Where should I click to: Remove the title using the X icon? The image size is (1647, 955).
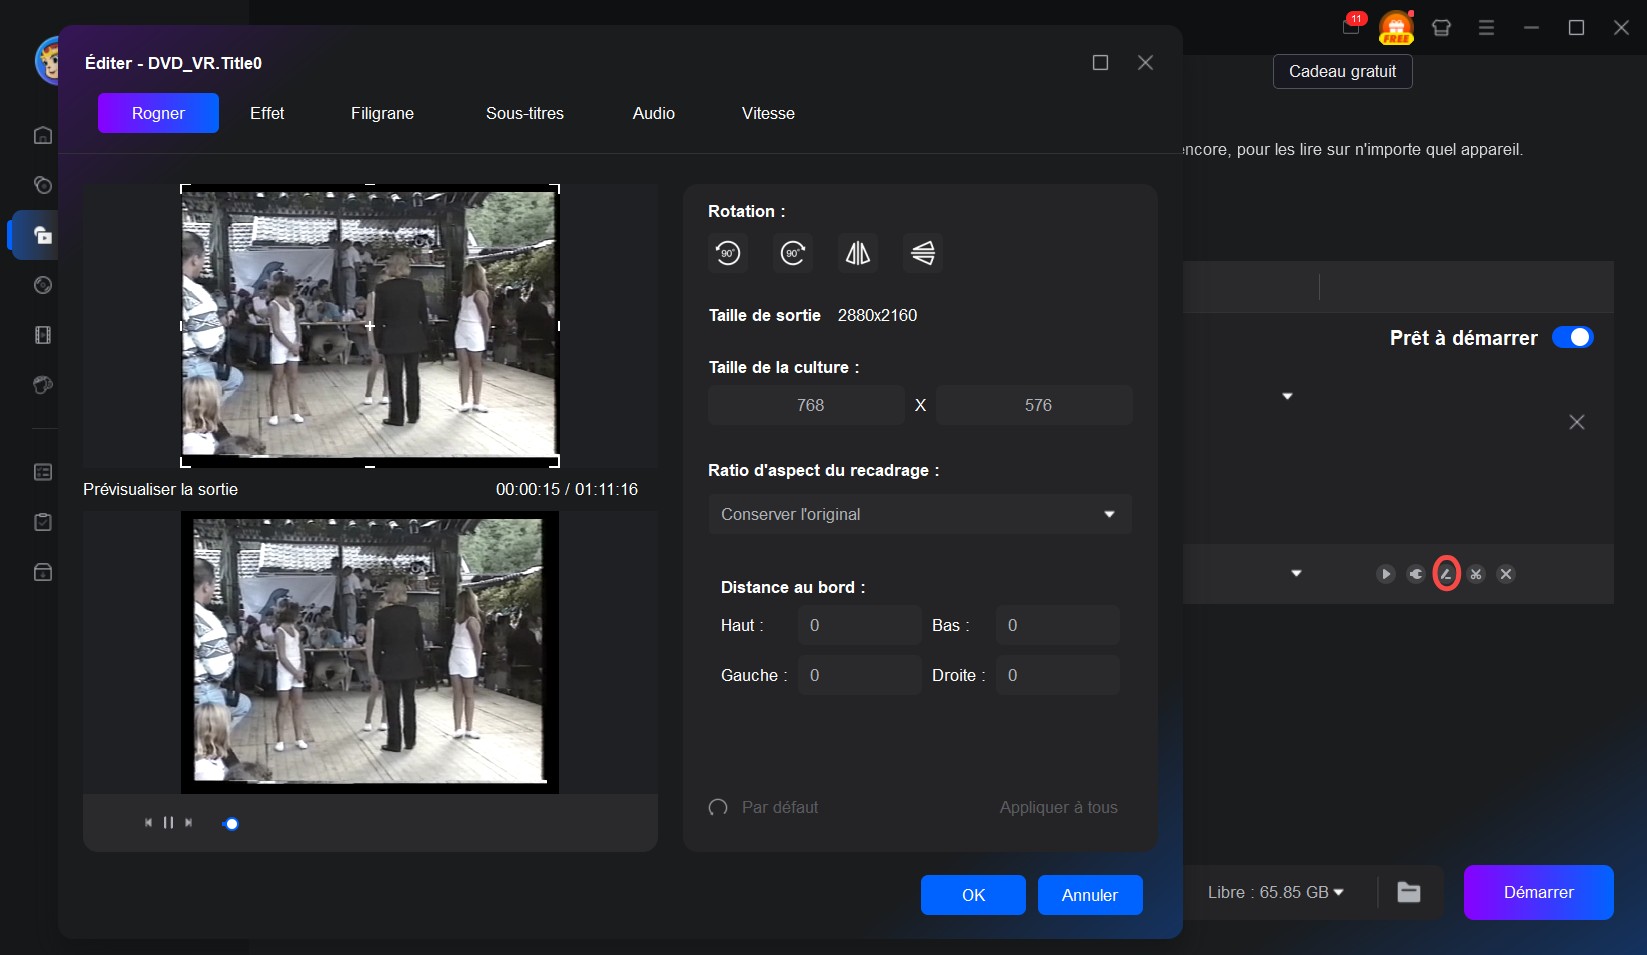coord(1507,574)
